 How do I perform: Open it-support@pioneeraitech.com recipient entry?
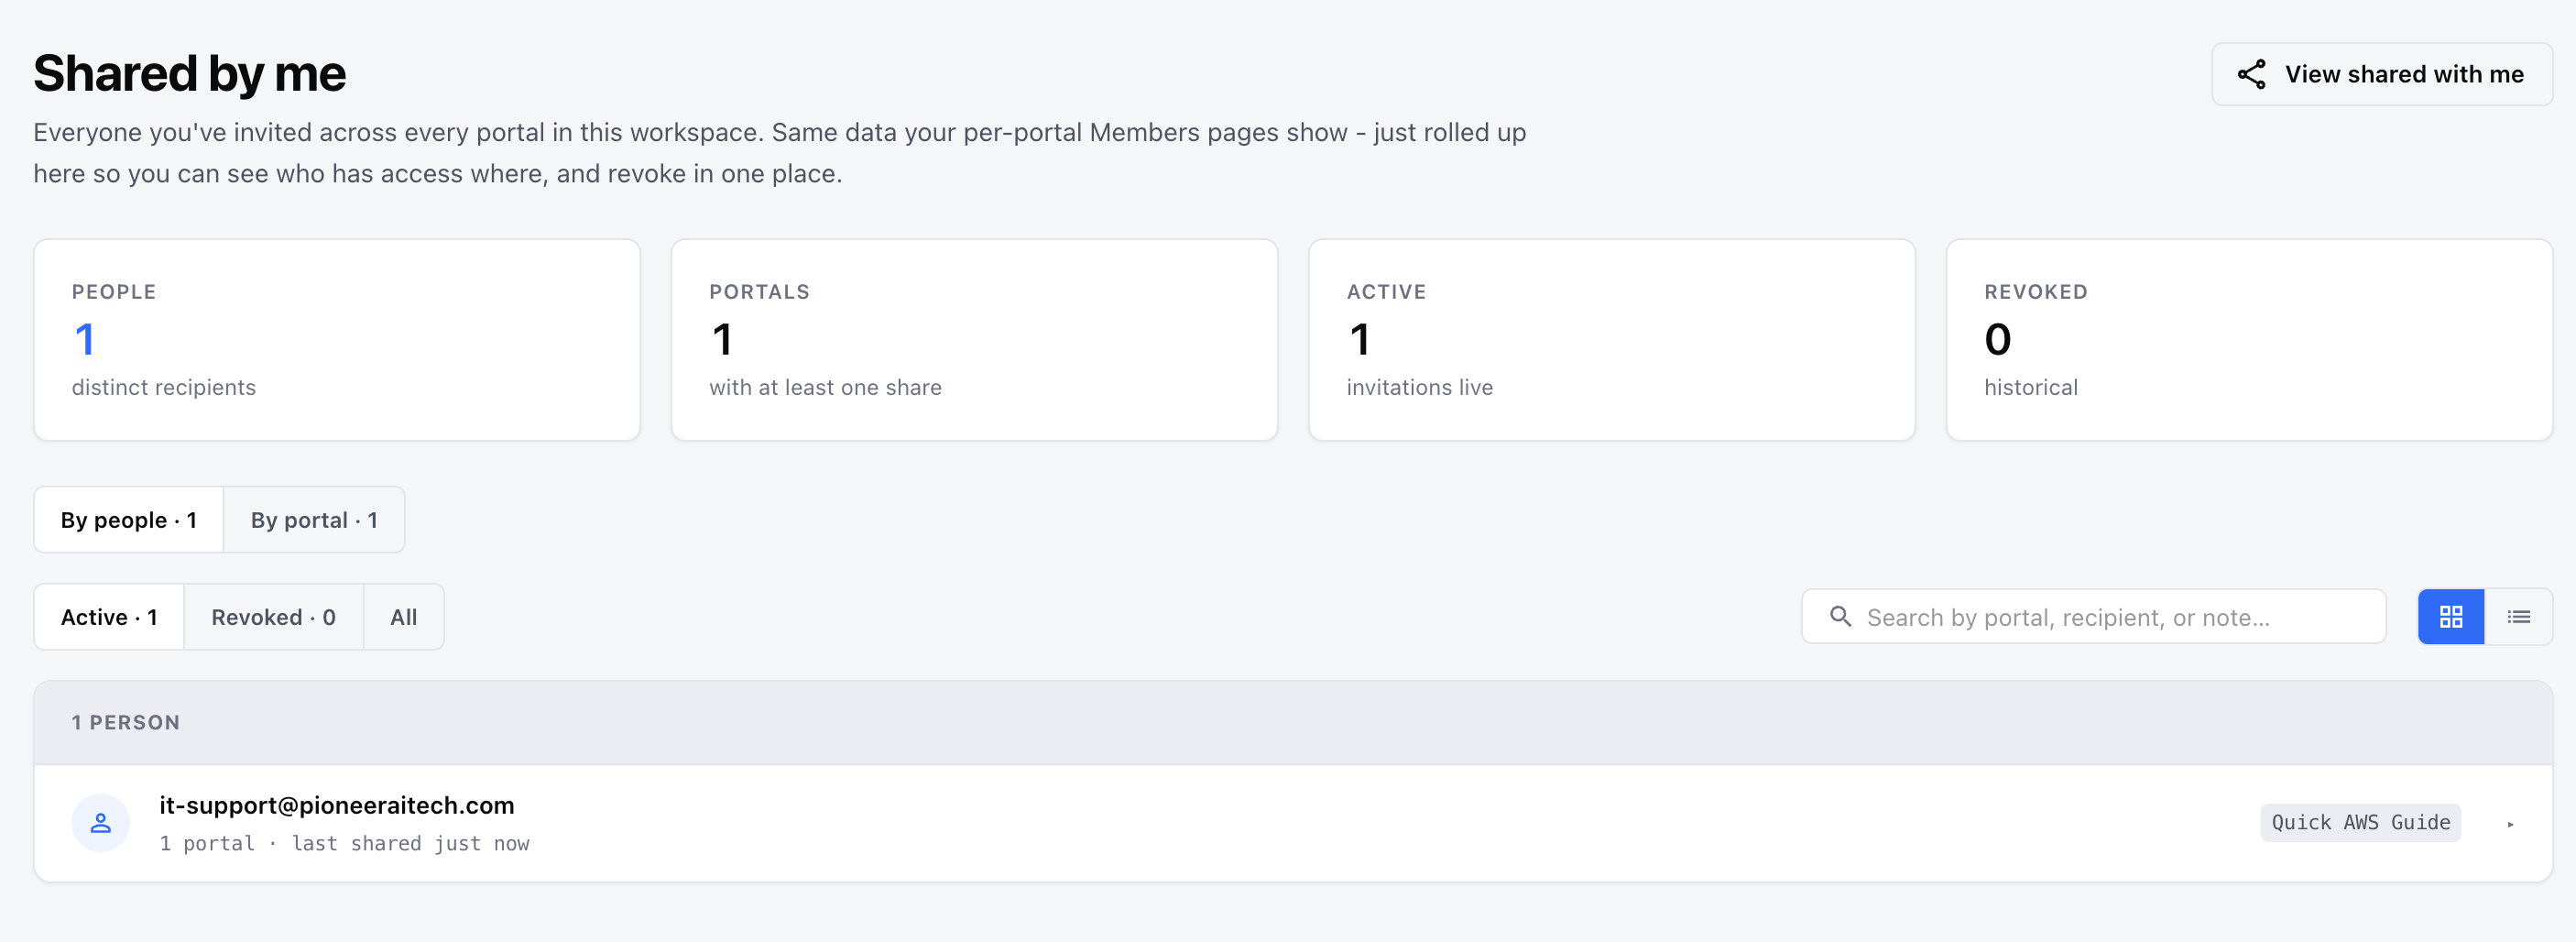(1293, 823)
